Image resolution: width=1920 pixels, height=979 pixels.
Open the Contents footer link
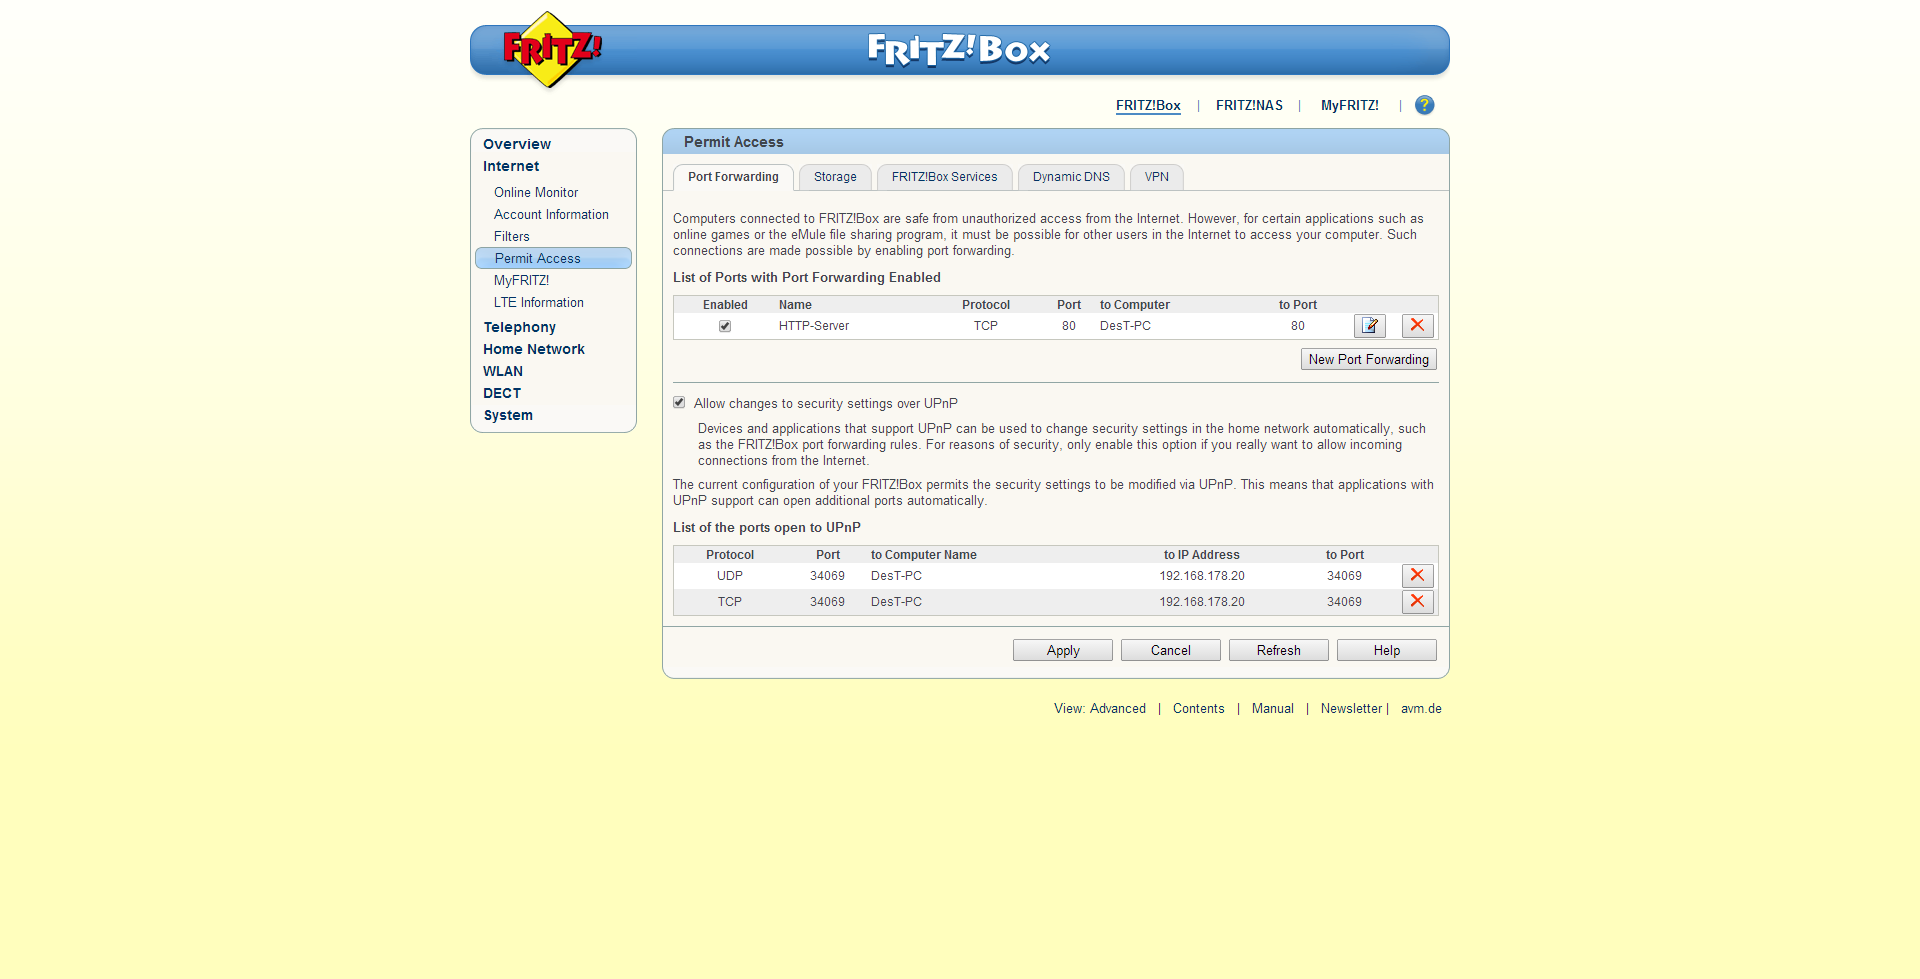(1198, 708)
